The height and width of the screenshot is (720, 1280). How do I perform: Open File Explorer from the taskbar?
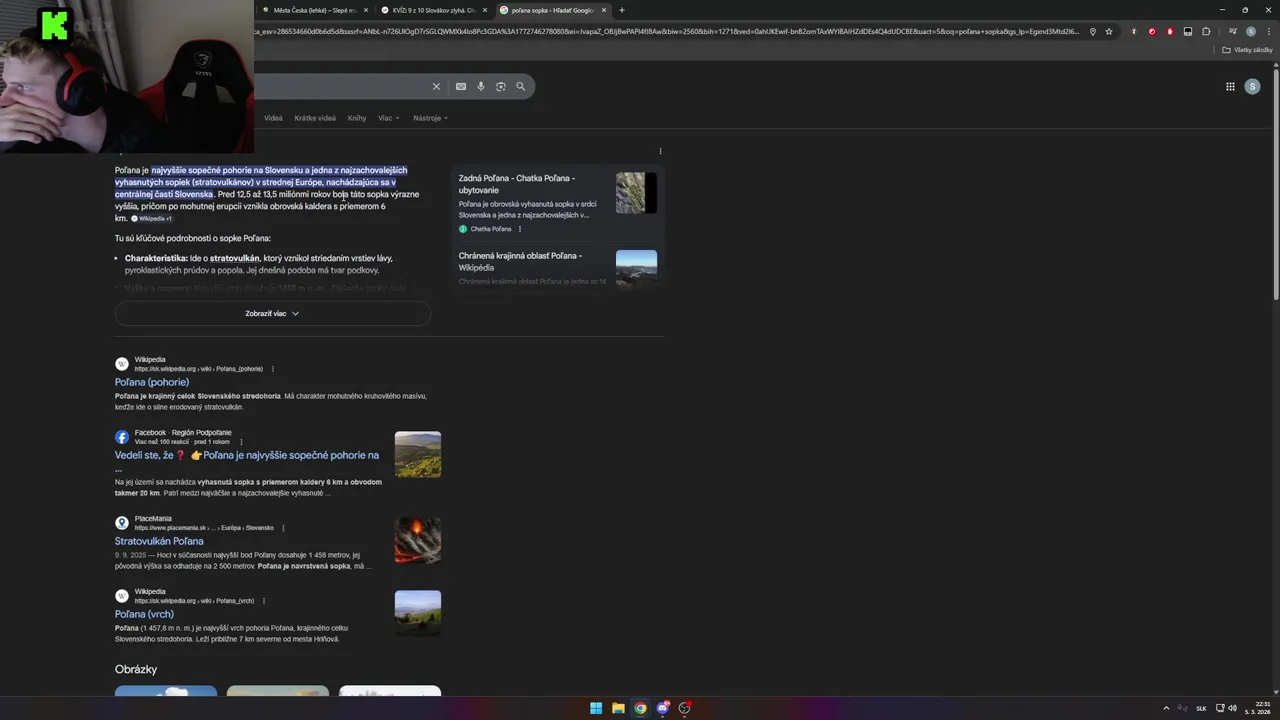point(618,708)
